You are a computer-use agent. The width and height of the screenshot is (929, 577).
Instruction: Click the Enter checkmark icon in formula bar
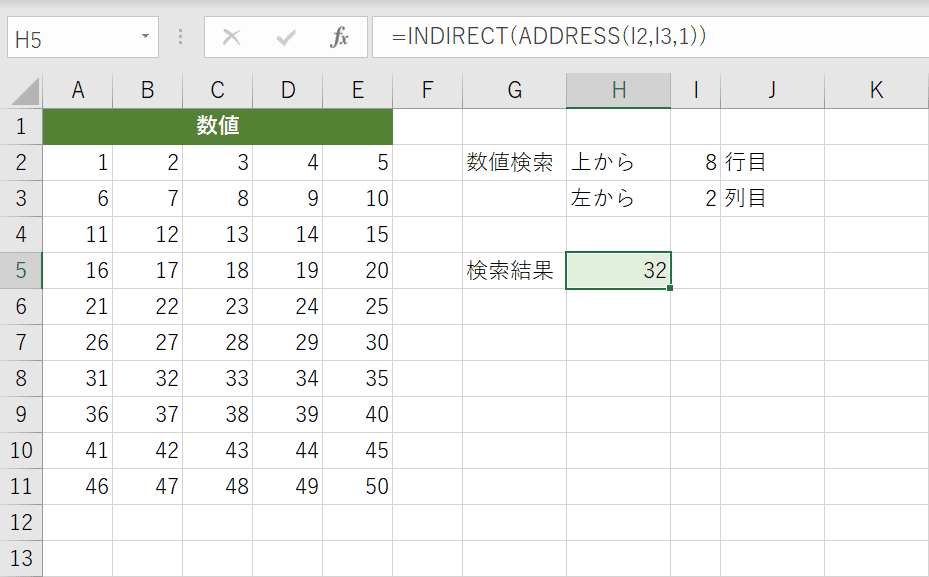pos(286,38)
